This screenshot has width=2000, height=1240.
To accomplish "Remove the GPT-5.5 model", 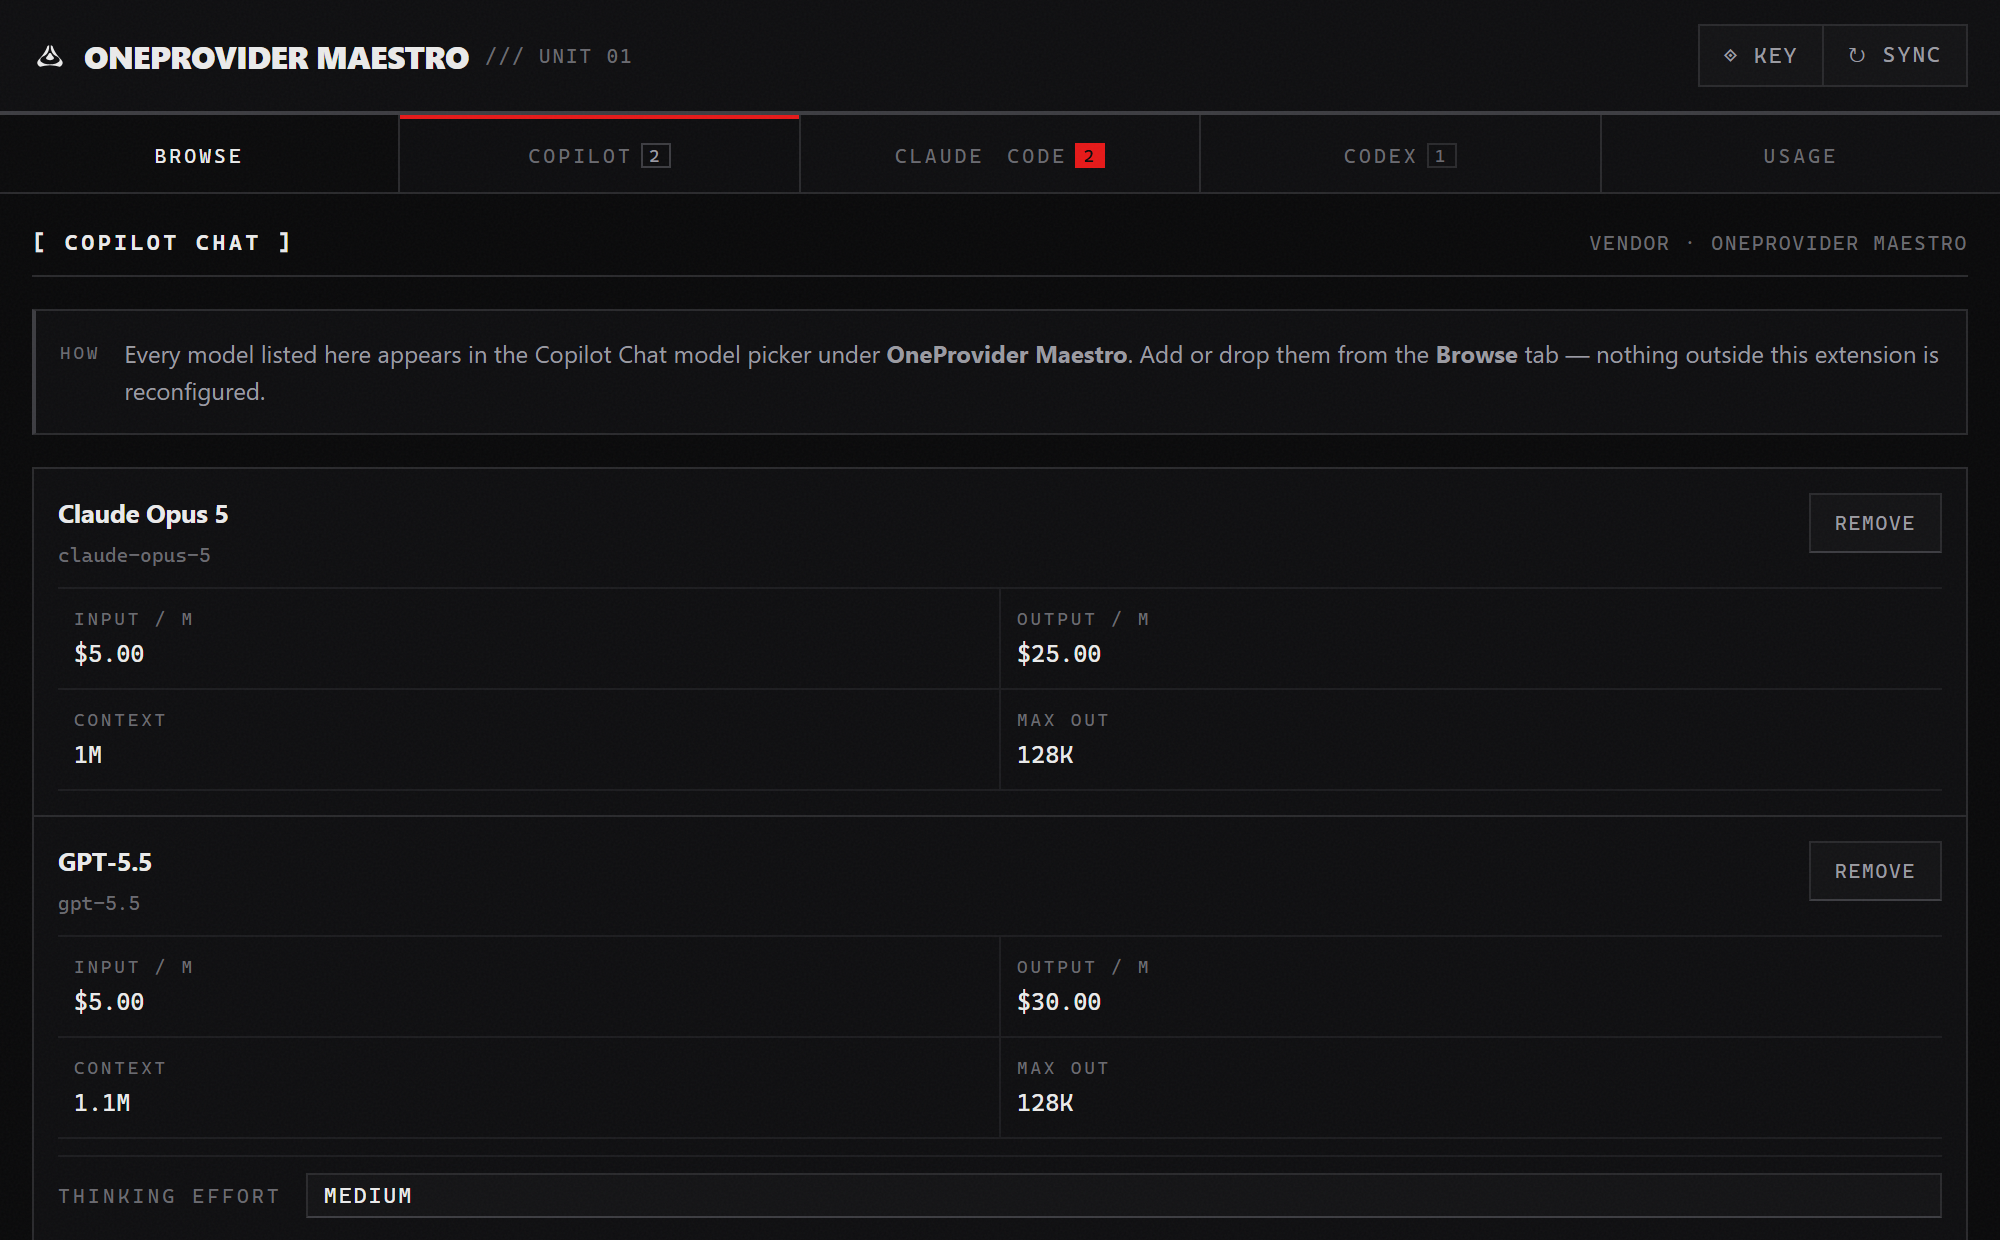I will (1875, 871).
